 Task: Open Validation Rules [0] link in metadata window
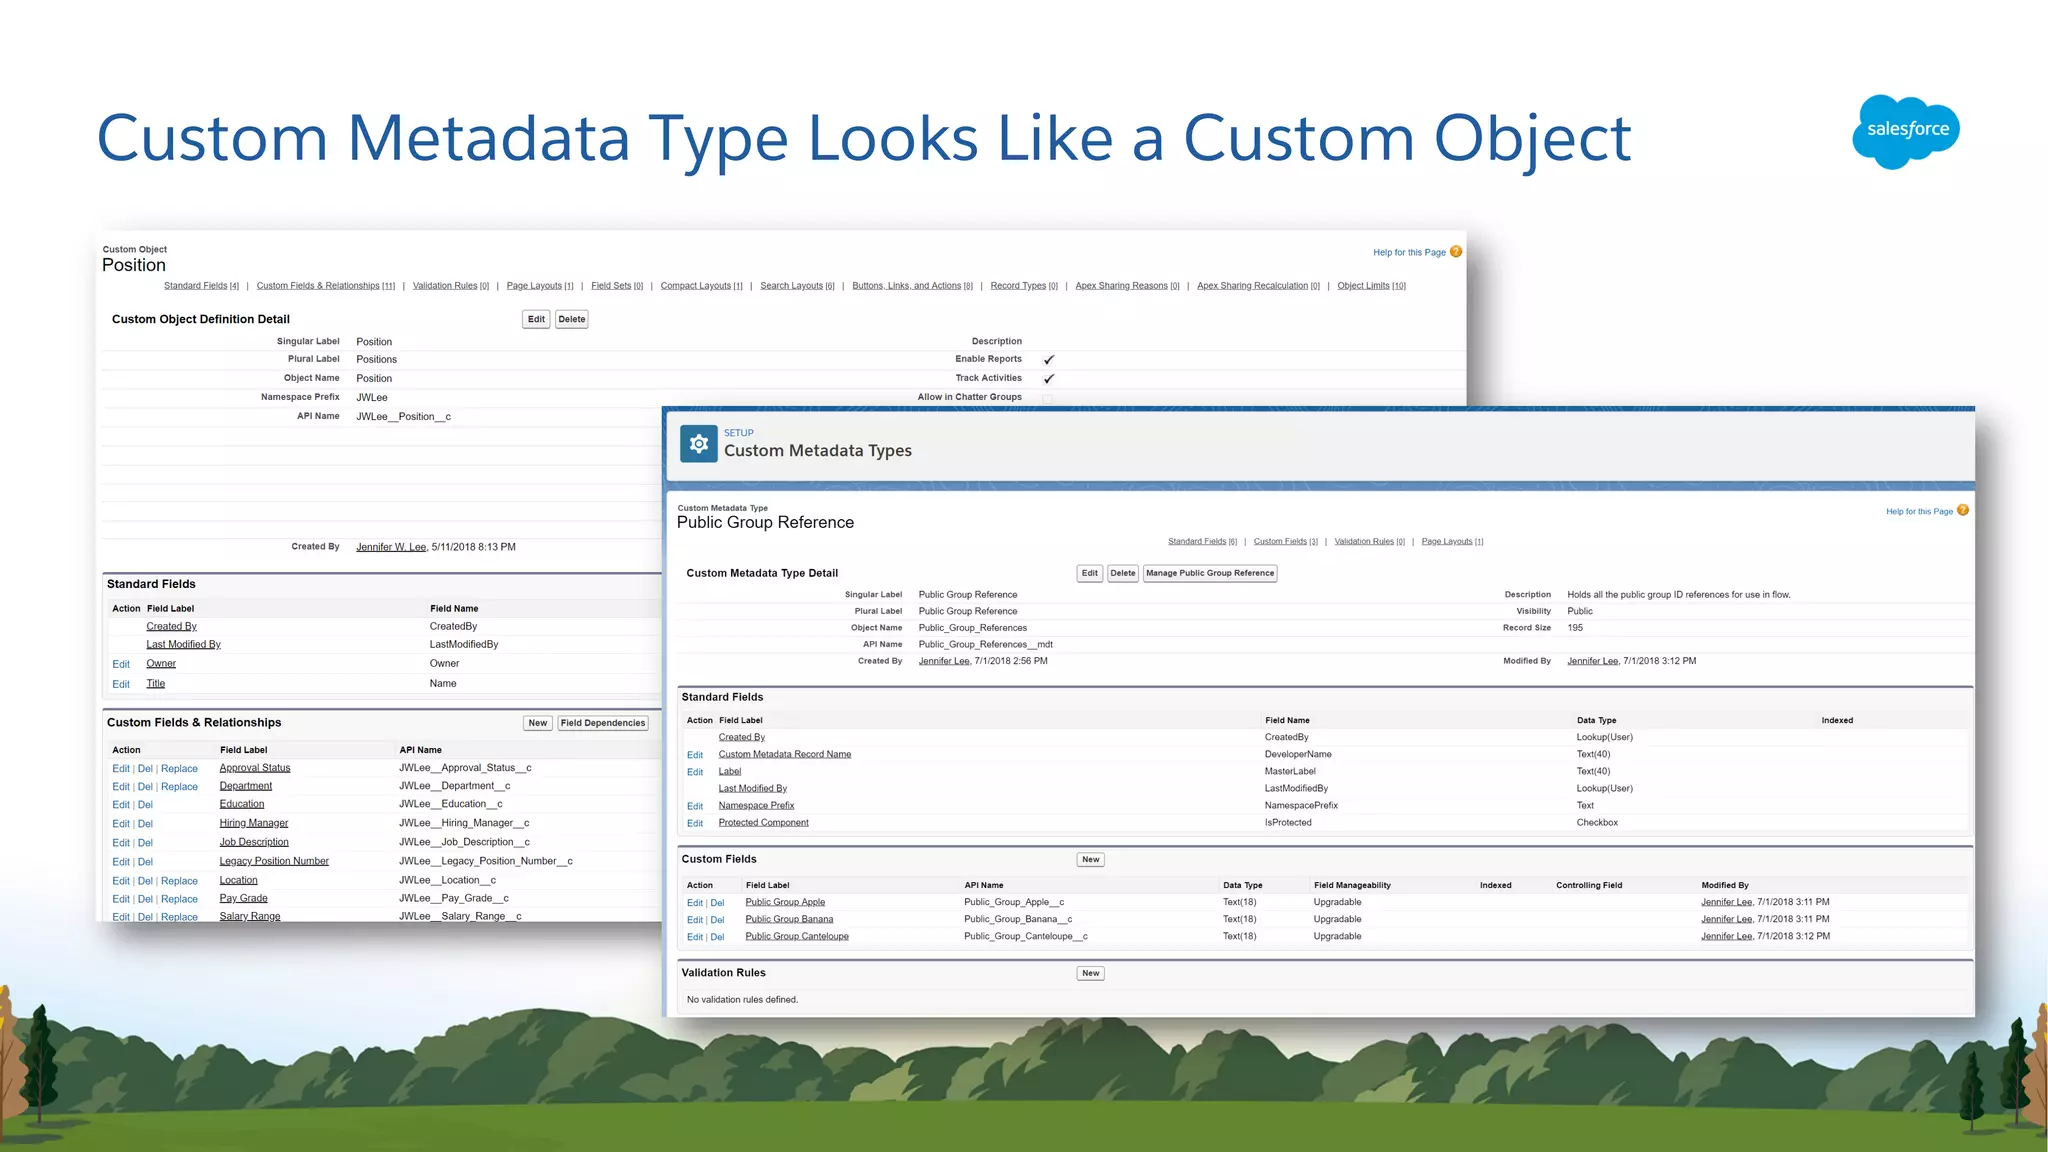click(x=1369, y=542)
